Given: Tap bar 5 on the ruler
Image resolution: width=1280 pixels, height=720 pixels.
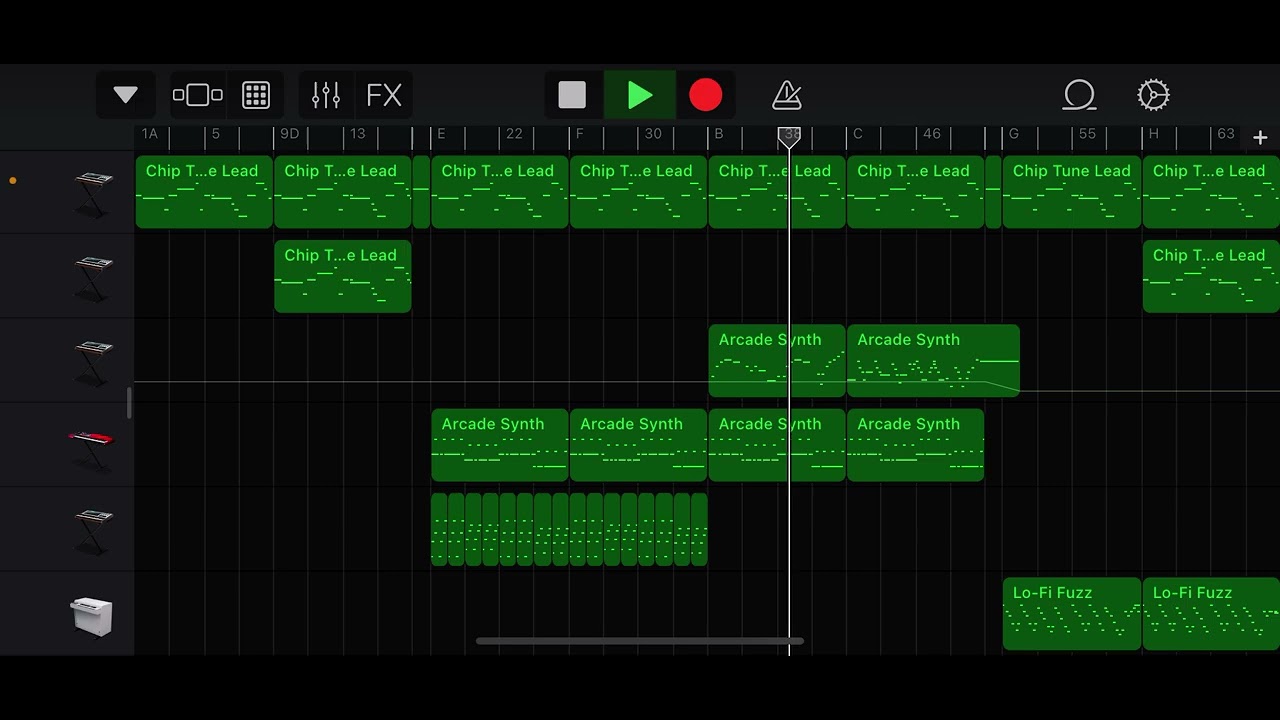Looking at the screenshot, I should pos(215,134).
